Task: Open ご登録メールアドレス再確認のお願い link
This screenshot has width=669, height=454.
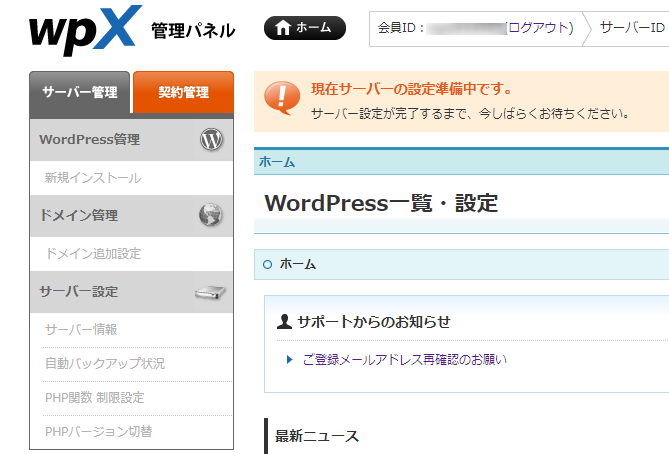Action: click(405, 360)
